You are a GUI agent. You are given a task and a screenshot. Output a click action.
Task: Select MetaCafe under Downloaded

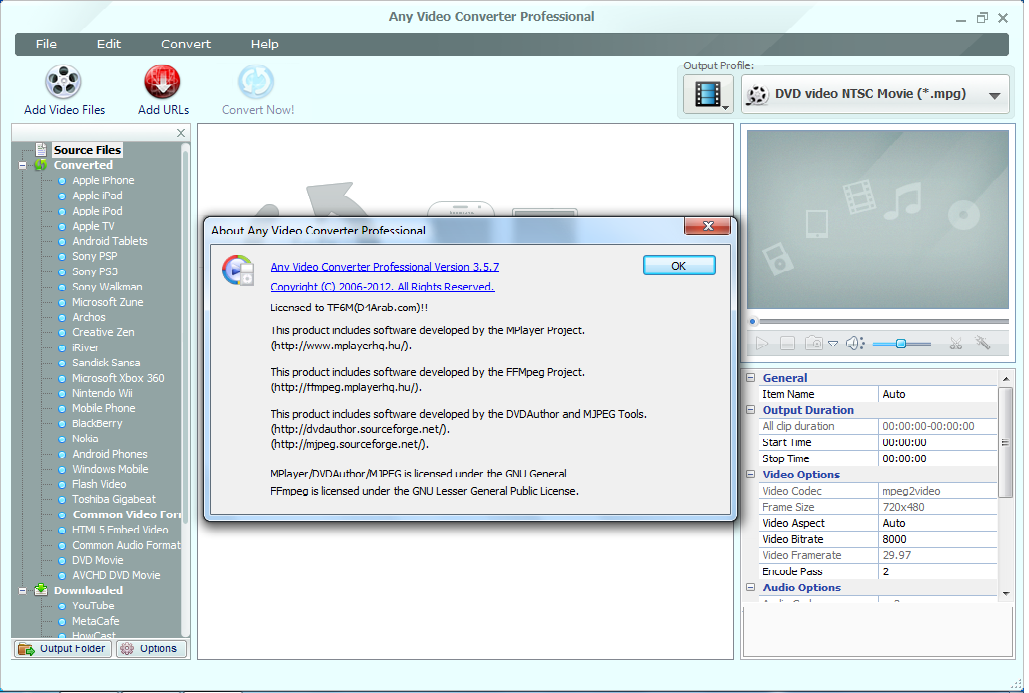(x=96, y=621)
